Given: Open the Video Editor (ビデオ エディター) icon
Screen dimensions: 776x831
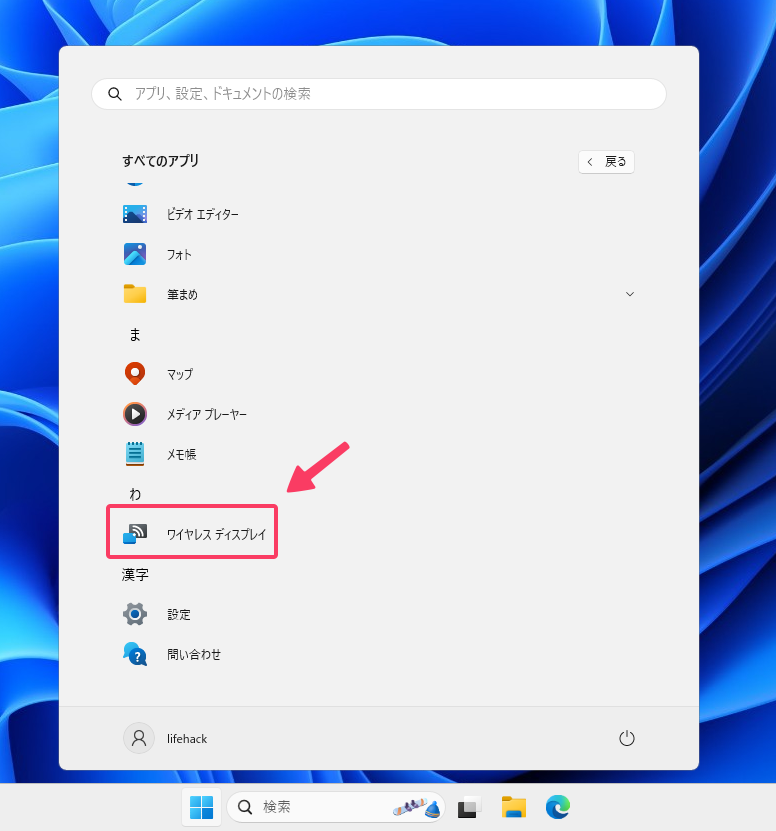Looking at the screenshot, I should 135,214.
